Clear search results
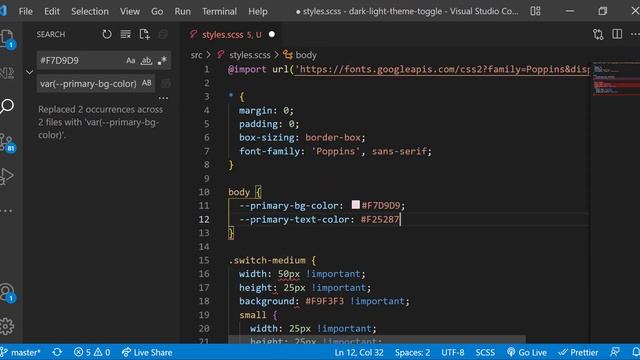 tap(126, 34)
